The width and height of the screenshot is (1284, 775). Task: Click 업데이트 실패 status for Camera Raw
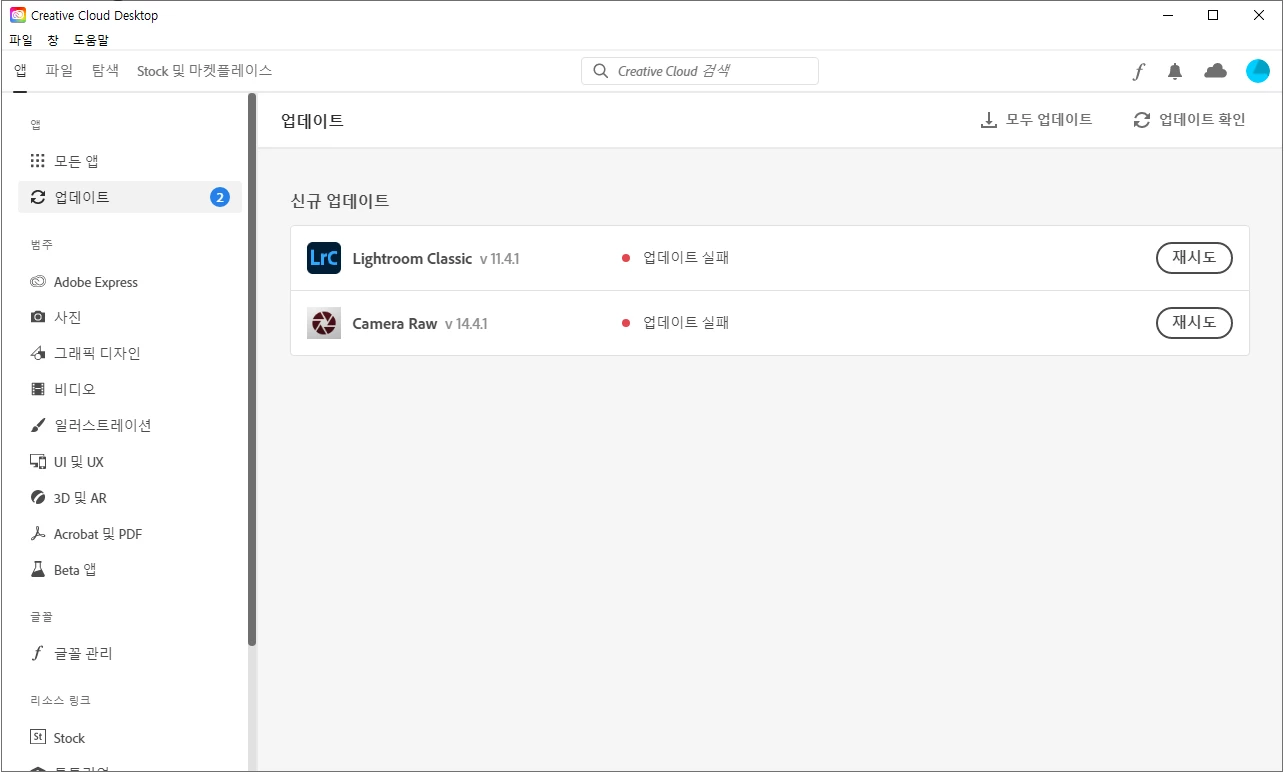tap(686, 323)
